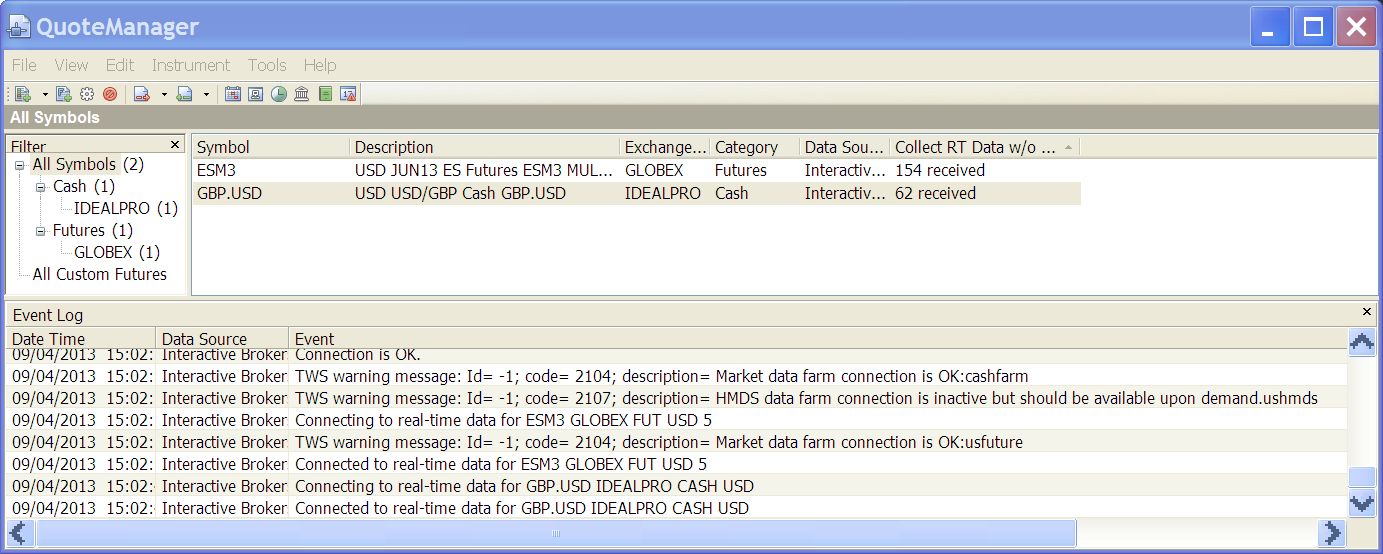The width and height of the screenshot is (1383, 554).
Task: Click the vertical scrollbar thumb in Event Log
Action: [1361, 476]
